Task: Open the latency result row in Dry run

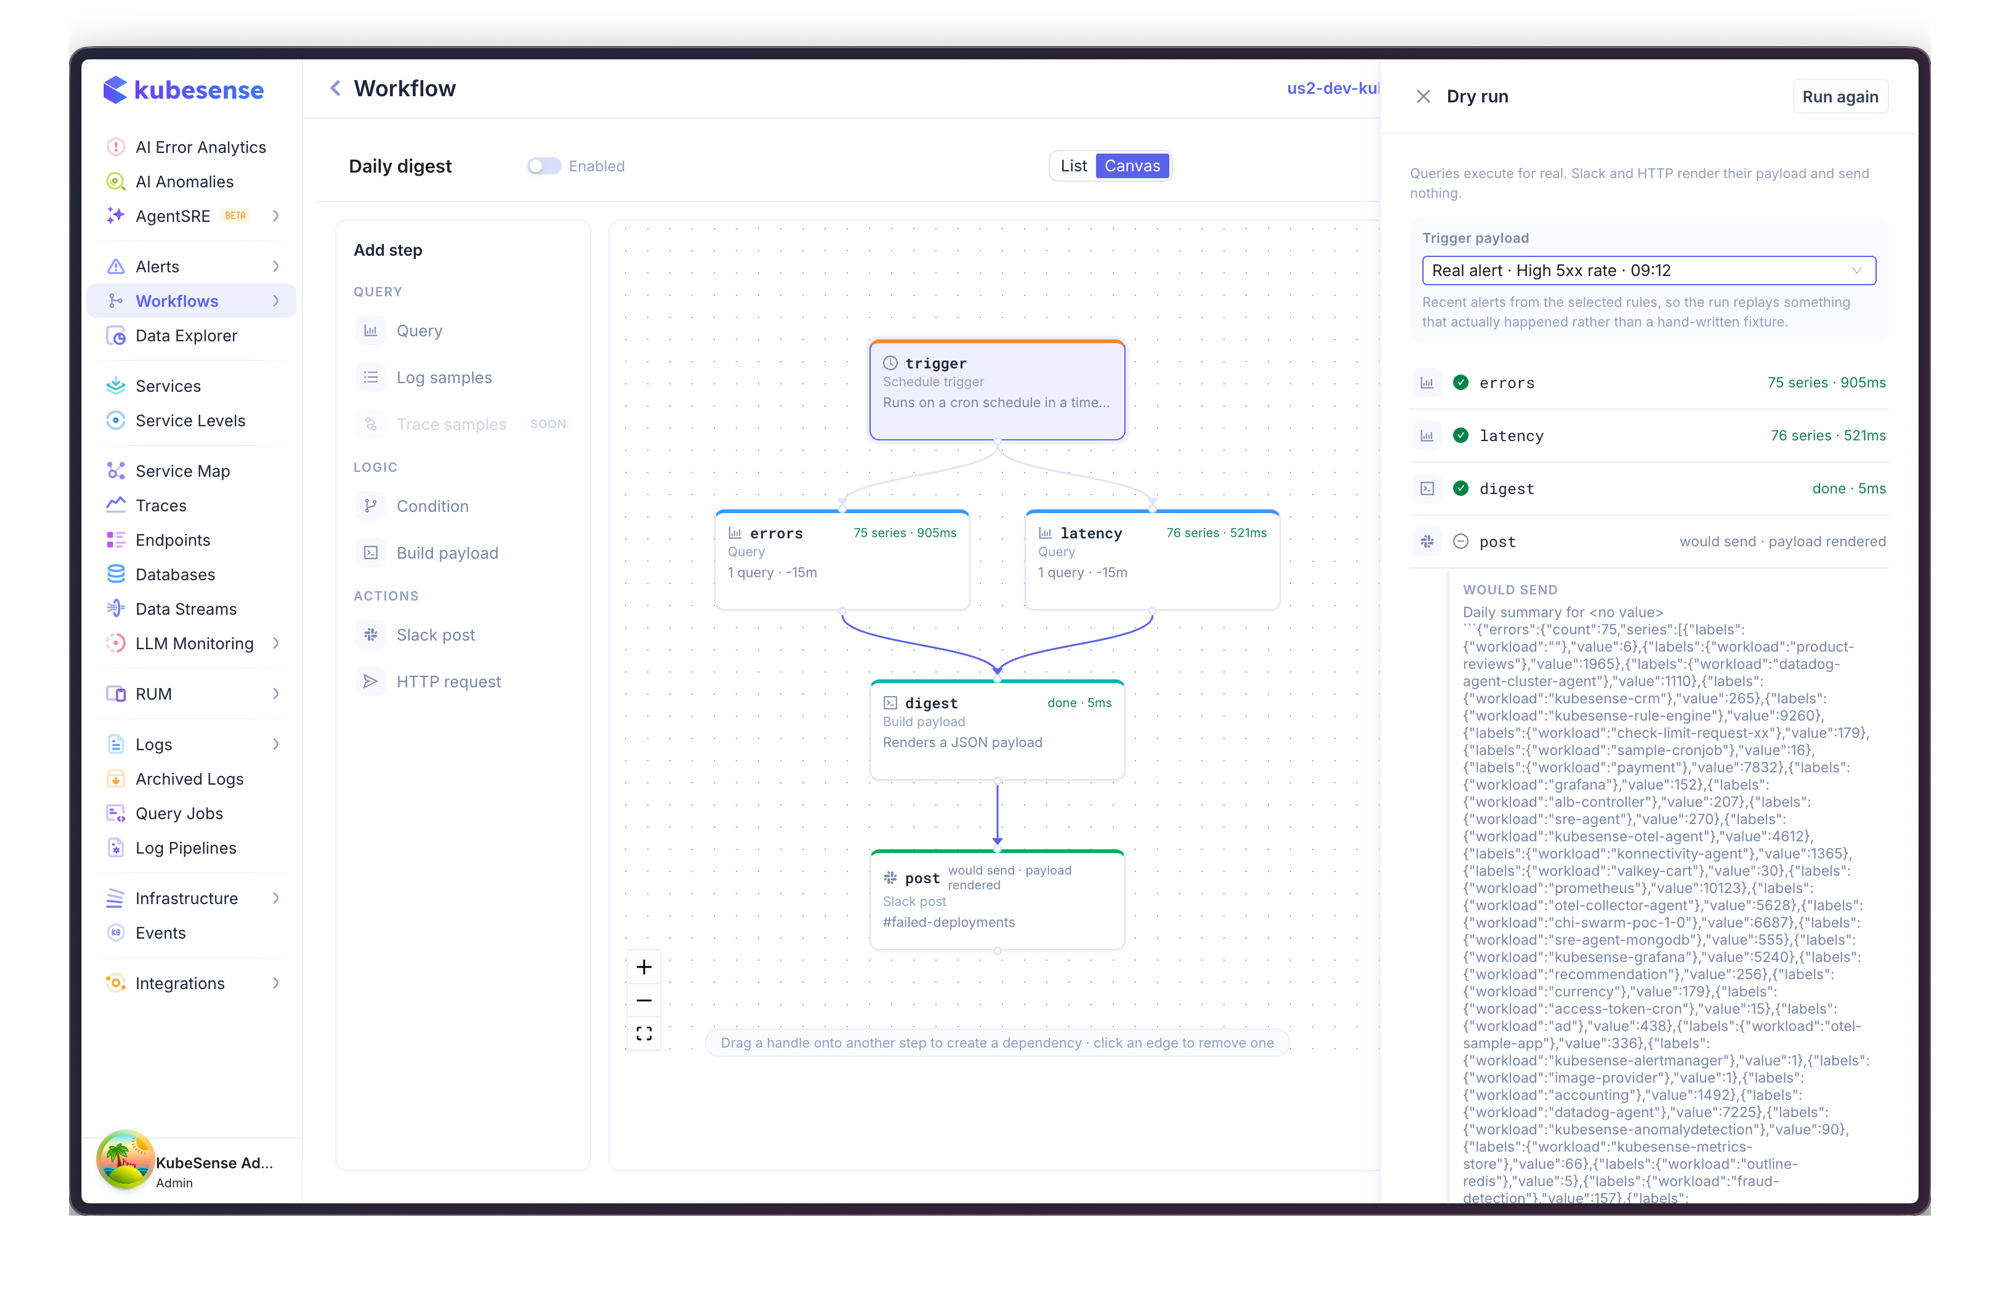Action: pyautogui.click(x=1649, y=436)
